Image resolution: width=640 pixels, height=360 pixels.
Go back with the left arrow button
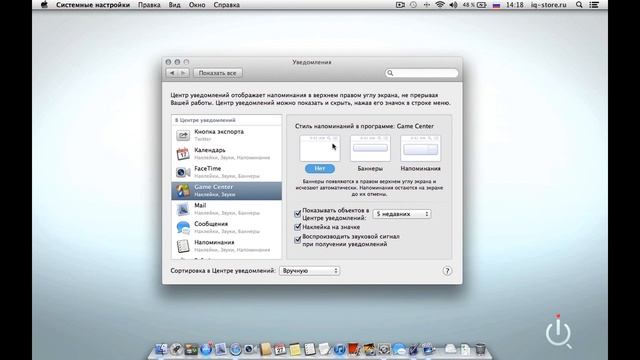click(172, 73)
